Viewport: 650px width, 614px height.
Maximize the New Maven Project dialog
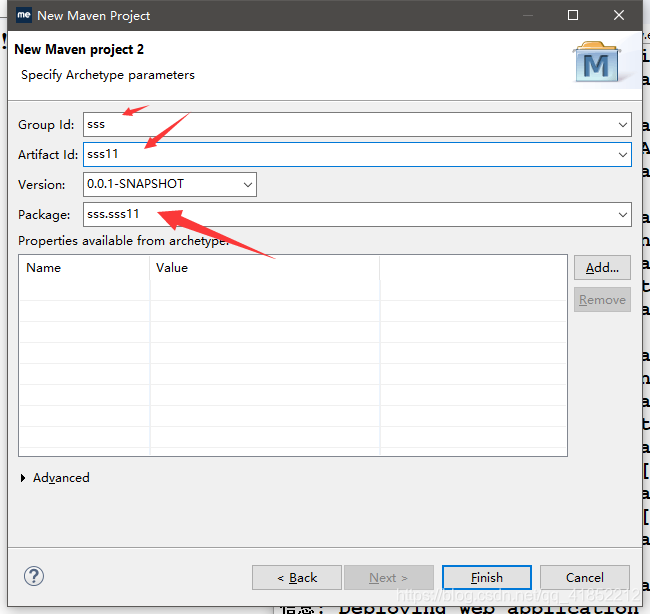tap(573, 15)
